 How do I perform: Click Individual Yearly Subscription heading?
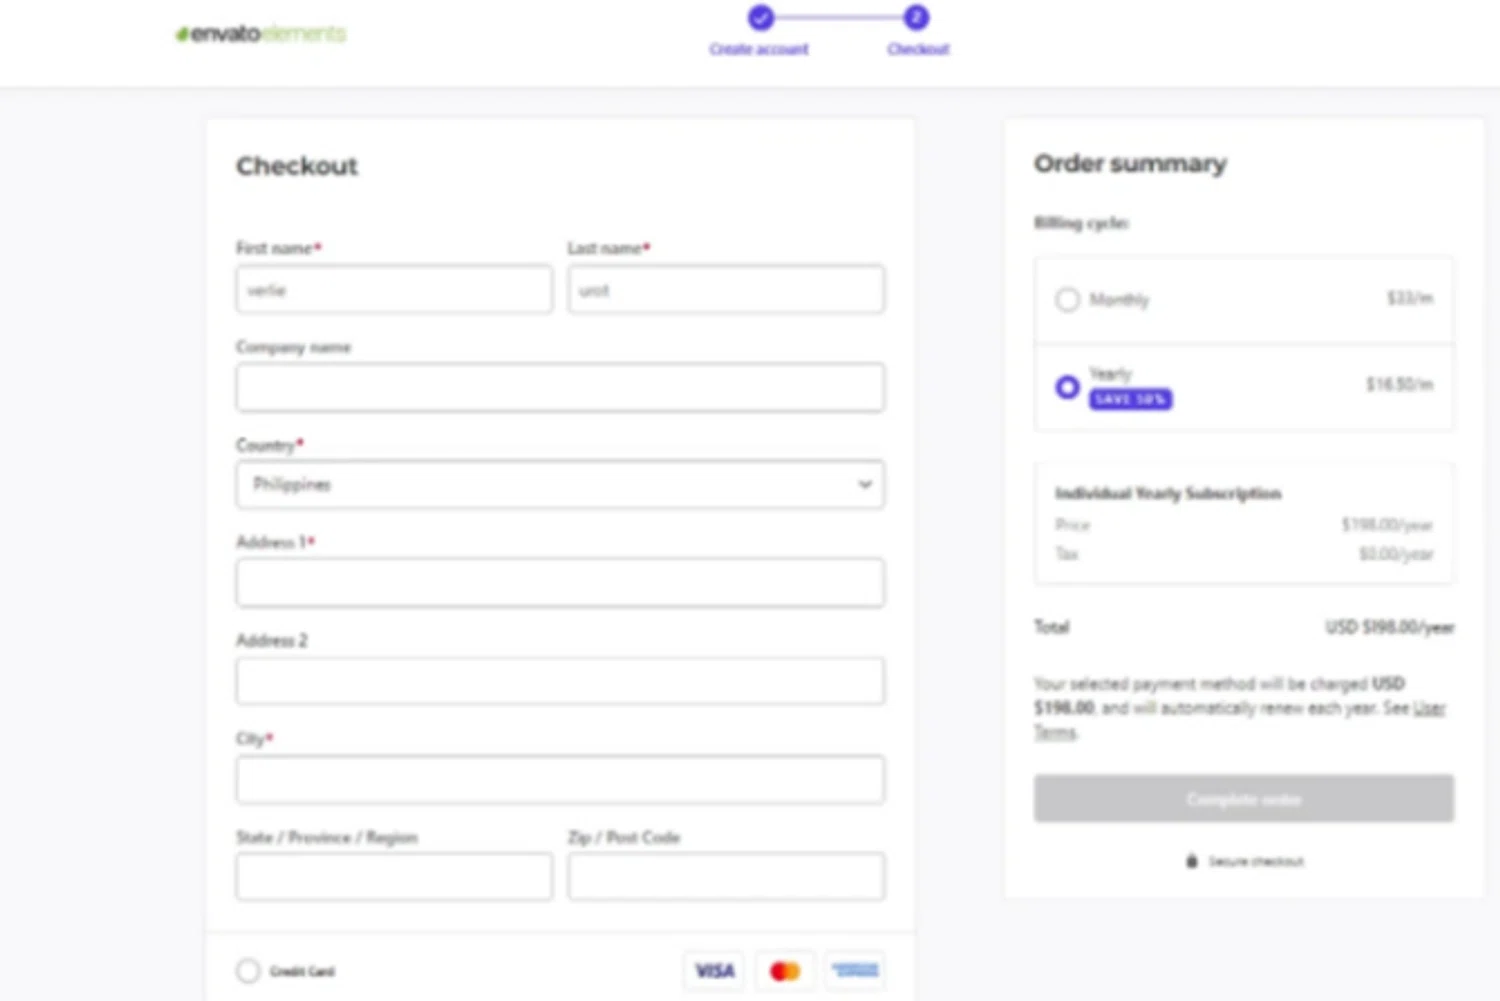tap(1168, 493)
